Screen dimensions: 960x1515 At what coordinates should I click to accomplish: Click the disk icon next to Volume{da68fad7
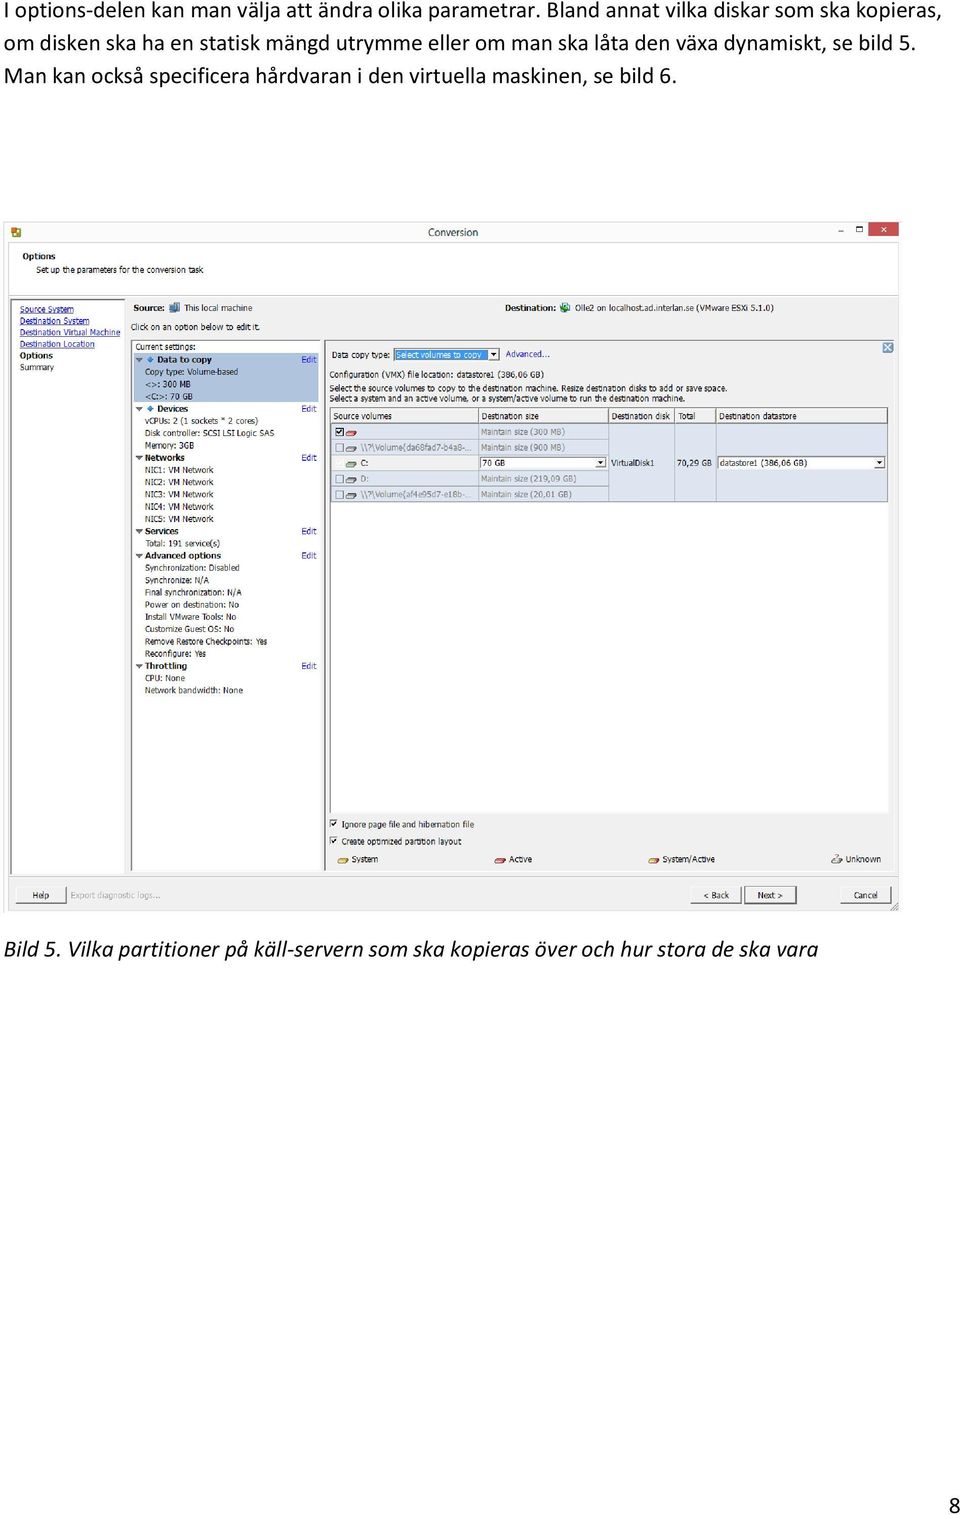coord(351,448)
